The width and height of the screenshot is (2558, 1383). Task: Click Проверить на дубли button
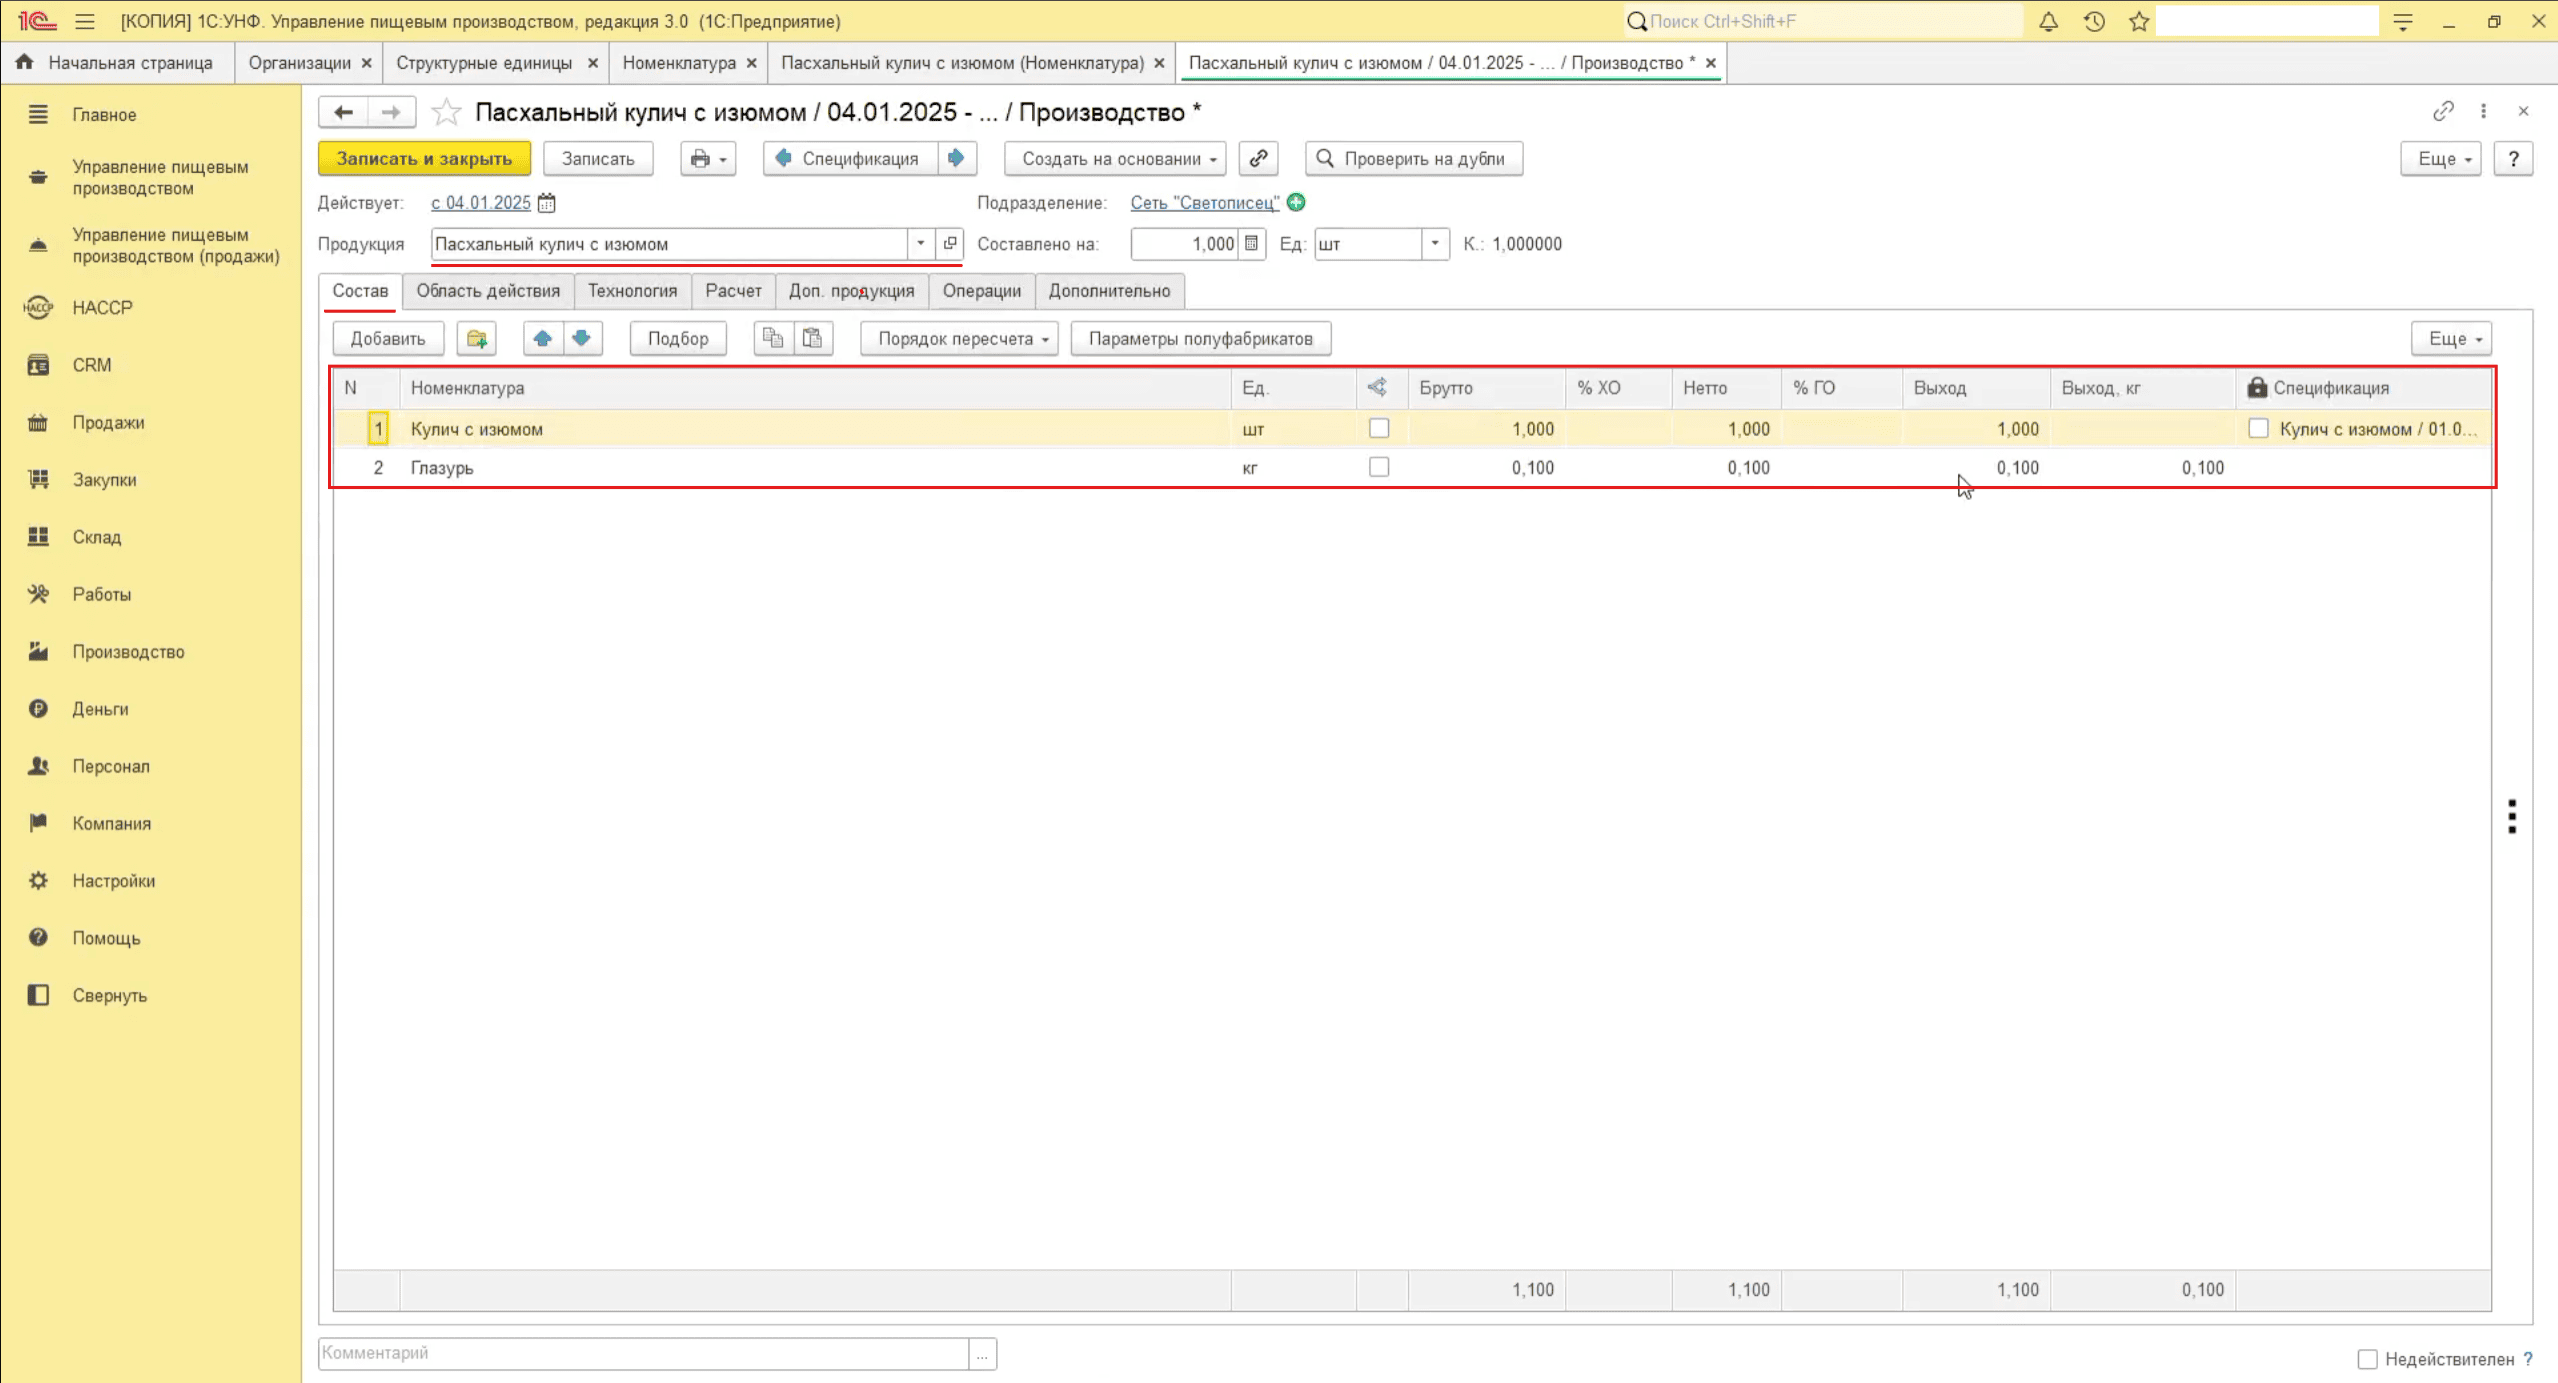click(1414, 159)
